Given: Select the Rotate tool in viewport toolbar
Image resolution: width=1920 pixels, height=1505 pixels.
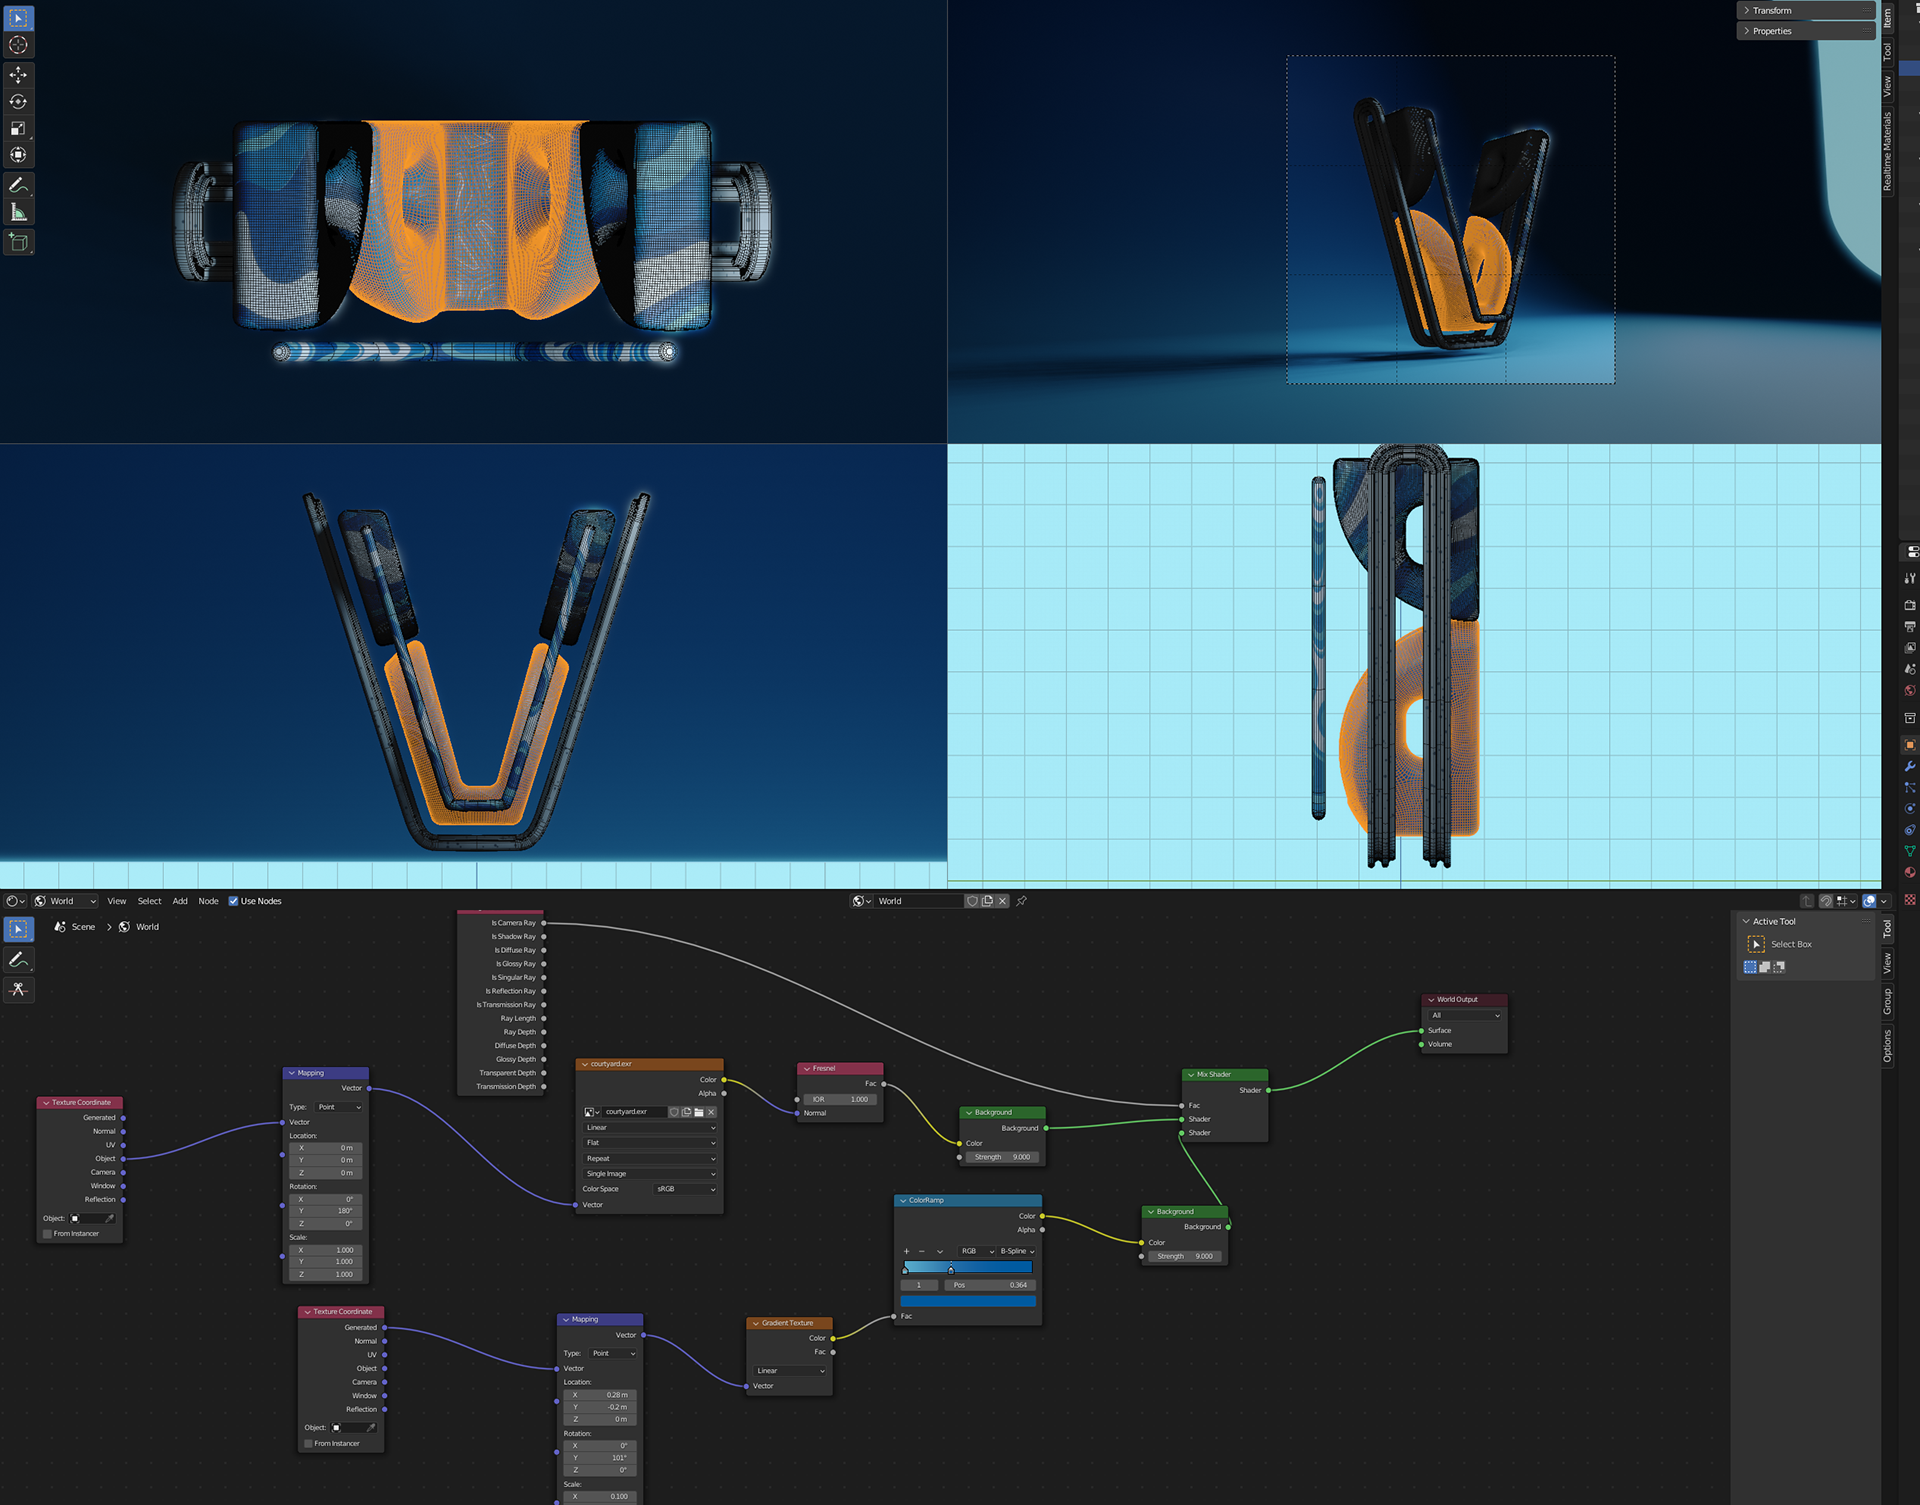Looking at the screenshot, I should 18,101.
